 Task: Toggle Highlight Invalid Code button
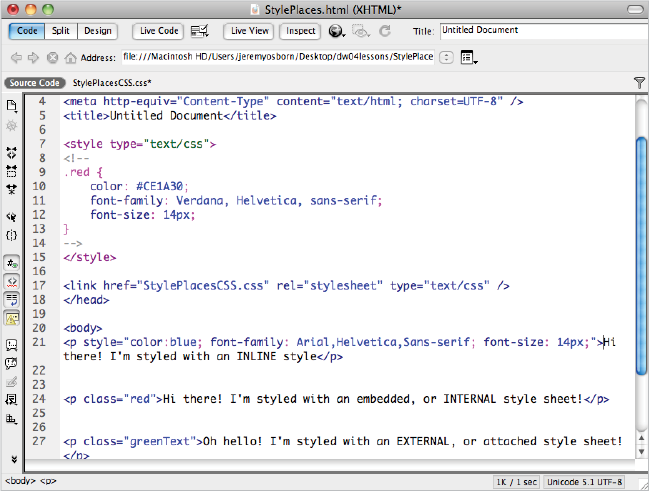coord(12,282)
